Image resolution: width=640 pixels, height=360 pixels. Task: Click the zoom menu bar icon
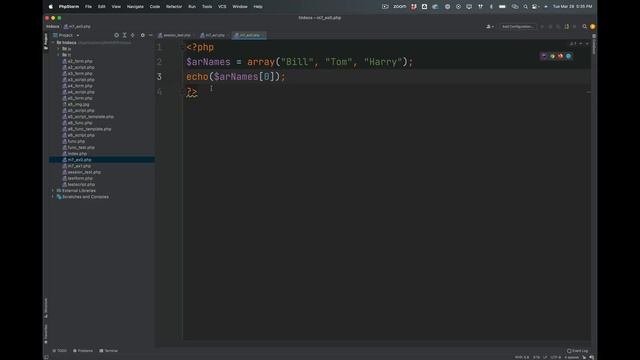point(400,7)
